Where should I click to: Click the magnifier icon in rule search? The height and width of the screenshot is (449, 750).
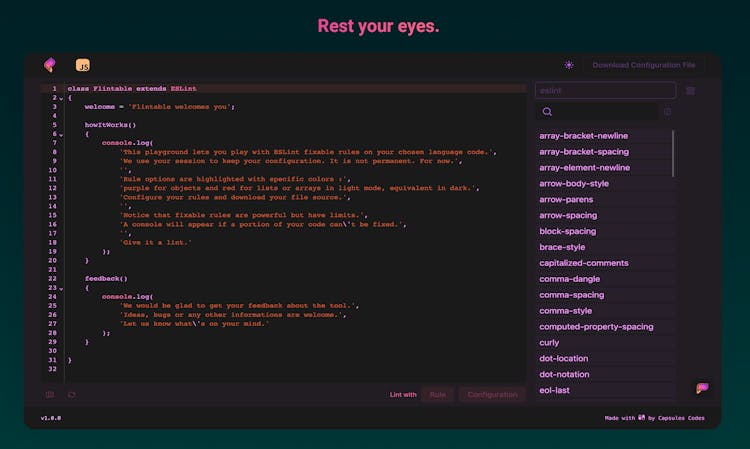[547, 112]
